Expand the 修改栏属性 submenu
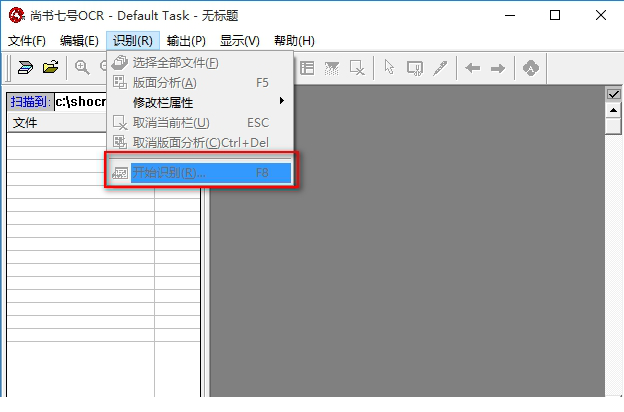Screen dimensions: 624x412 [x=201, y=102]
